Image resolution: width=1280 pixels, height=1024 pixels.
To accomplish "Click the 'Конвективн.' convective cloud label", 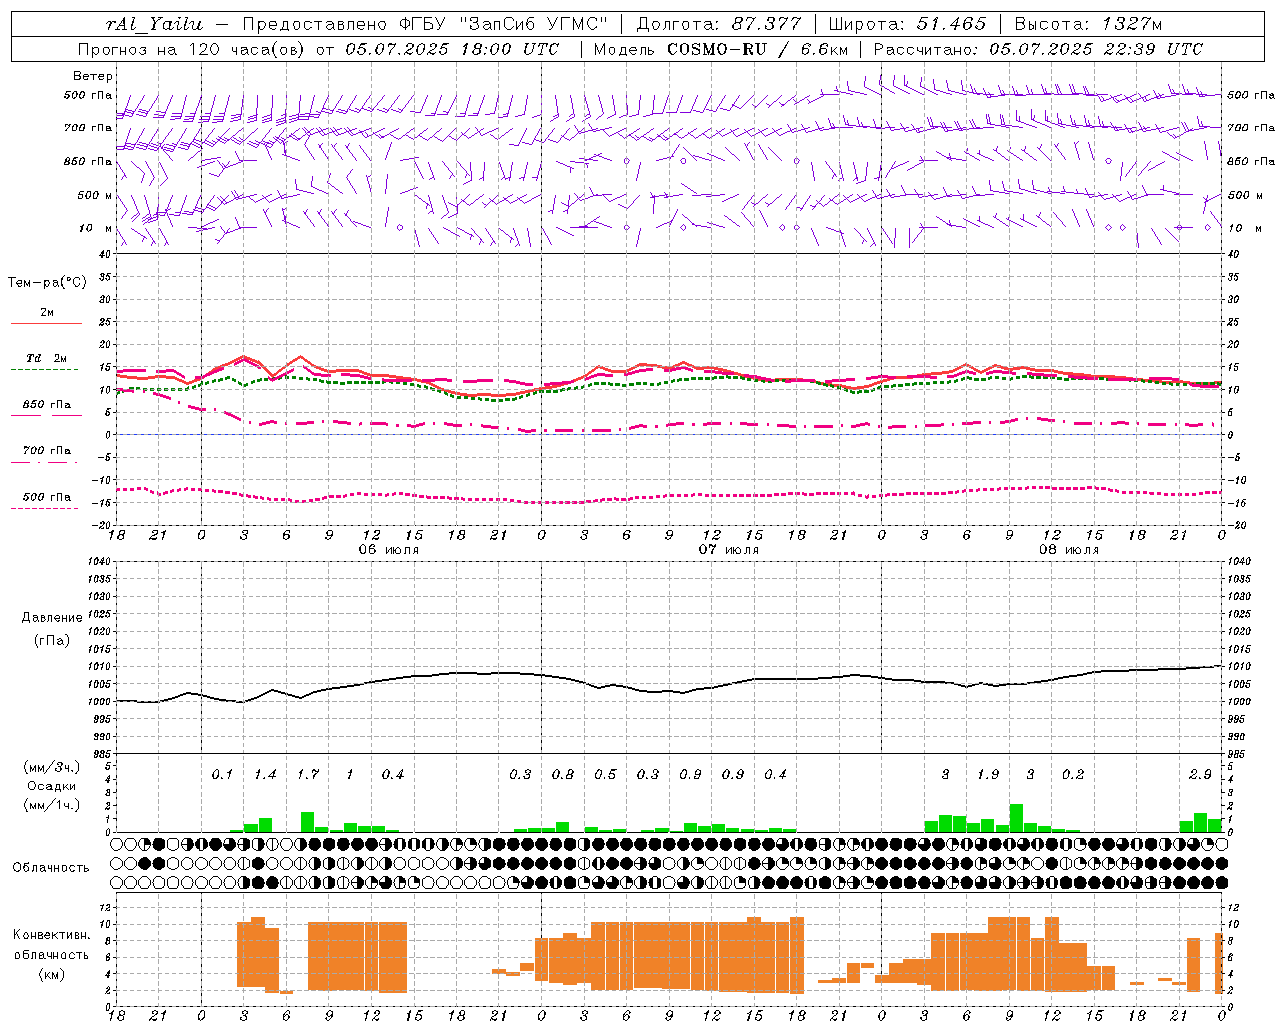I will click(x=51, y=935).
